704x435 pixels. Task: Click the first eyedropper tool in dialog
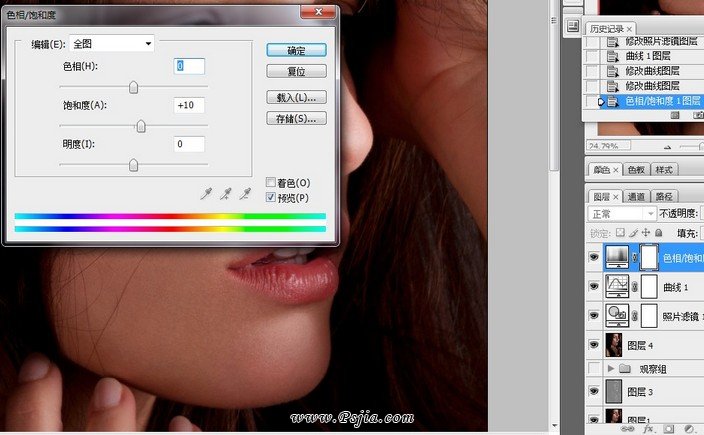pyautogui.click(x=206, y=193)
